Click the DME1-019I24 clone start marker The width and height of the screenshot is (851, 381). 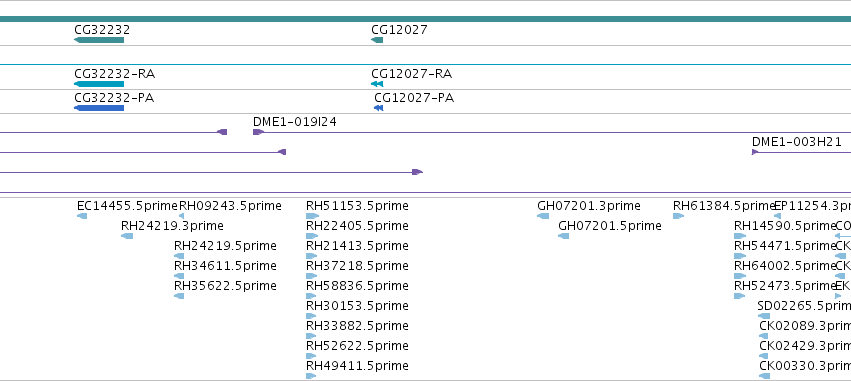click(x=258, y=132)
